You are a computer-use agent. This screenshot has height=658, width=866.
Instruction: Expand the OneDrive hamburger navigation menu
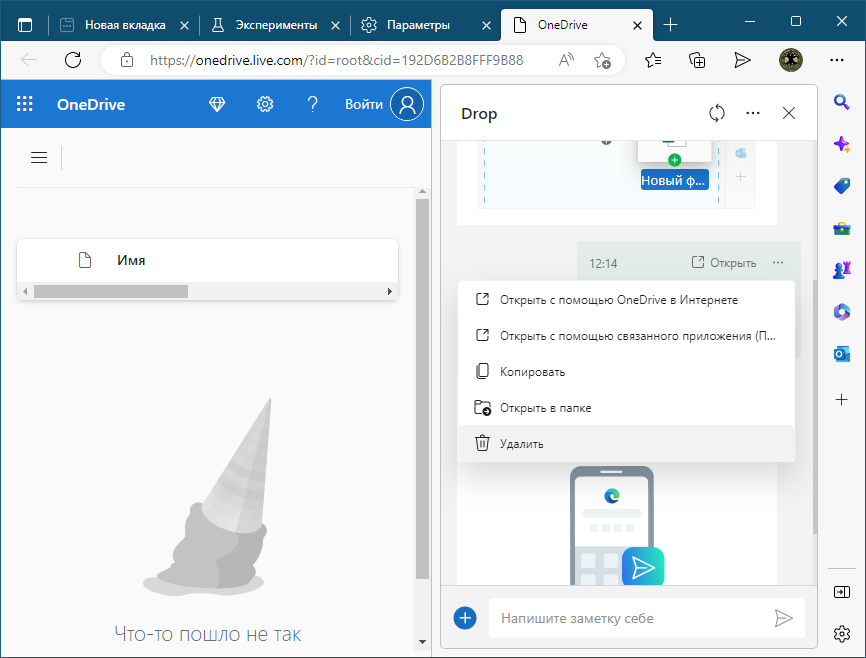[x=39, y=157]
